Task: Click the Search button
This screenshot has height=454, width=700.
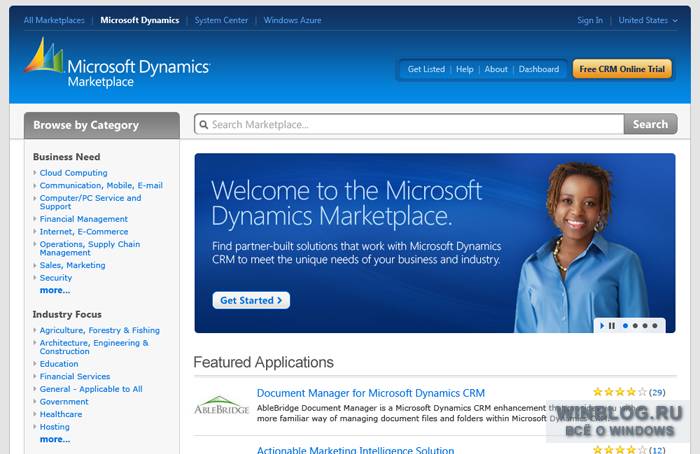Action: [650, 124]
